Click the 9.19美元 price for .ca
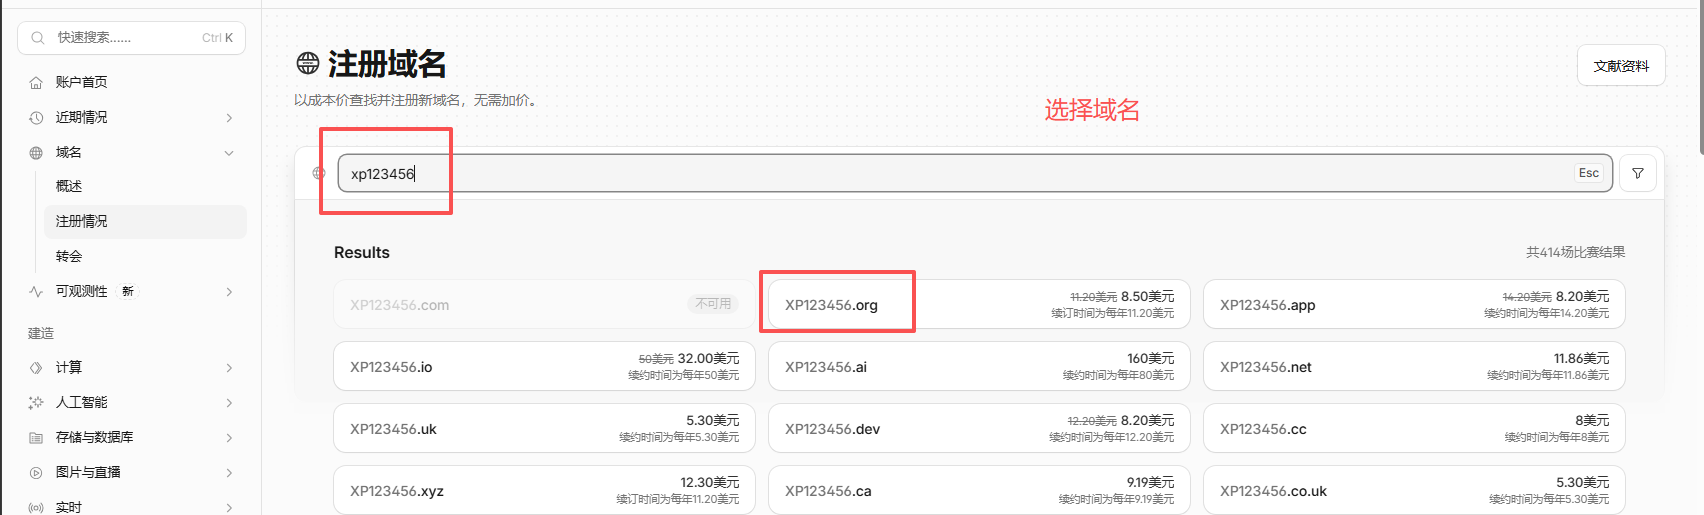1704x515 pixels. pyautogui.click(x=1150, y=482)
